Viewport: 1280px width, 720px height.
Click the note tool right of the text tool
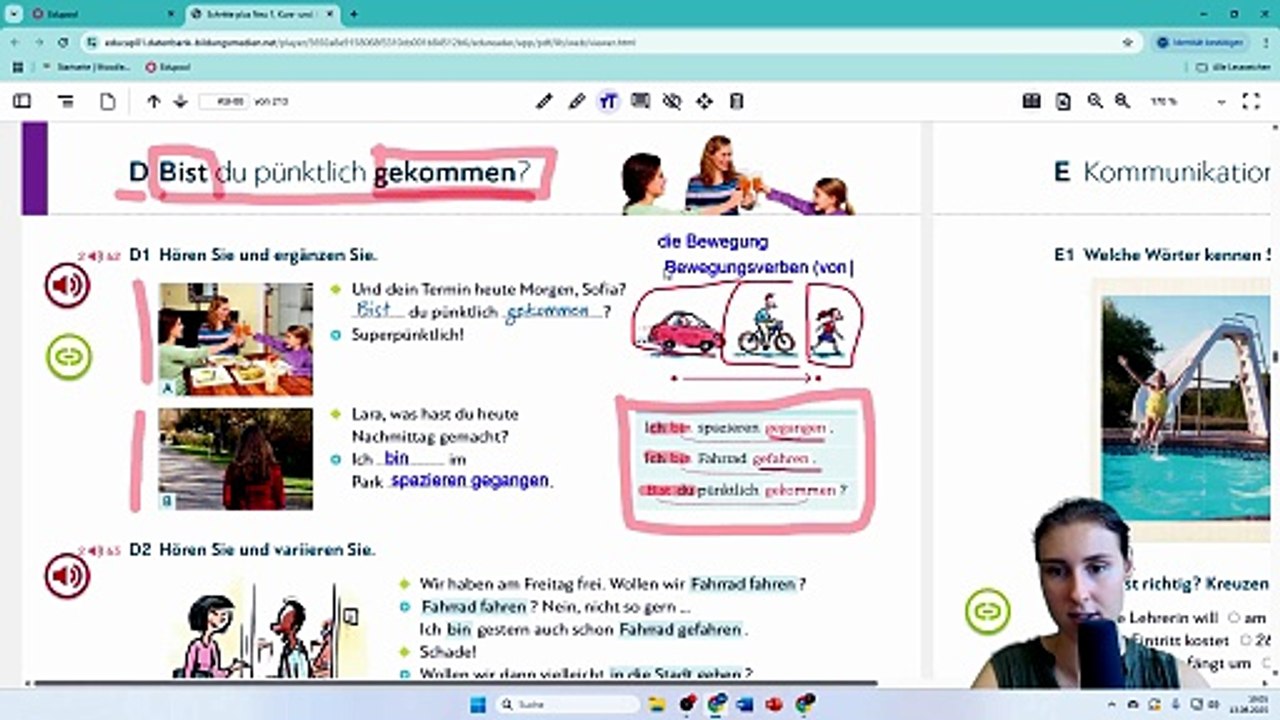pos(640,101)
